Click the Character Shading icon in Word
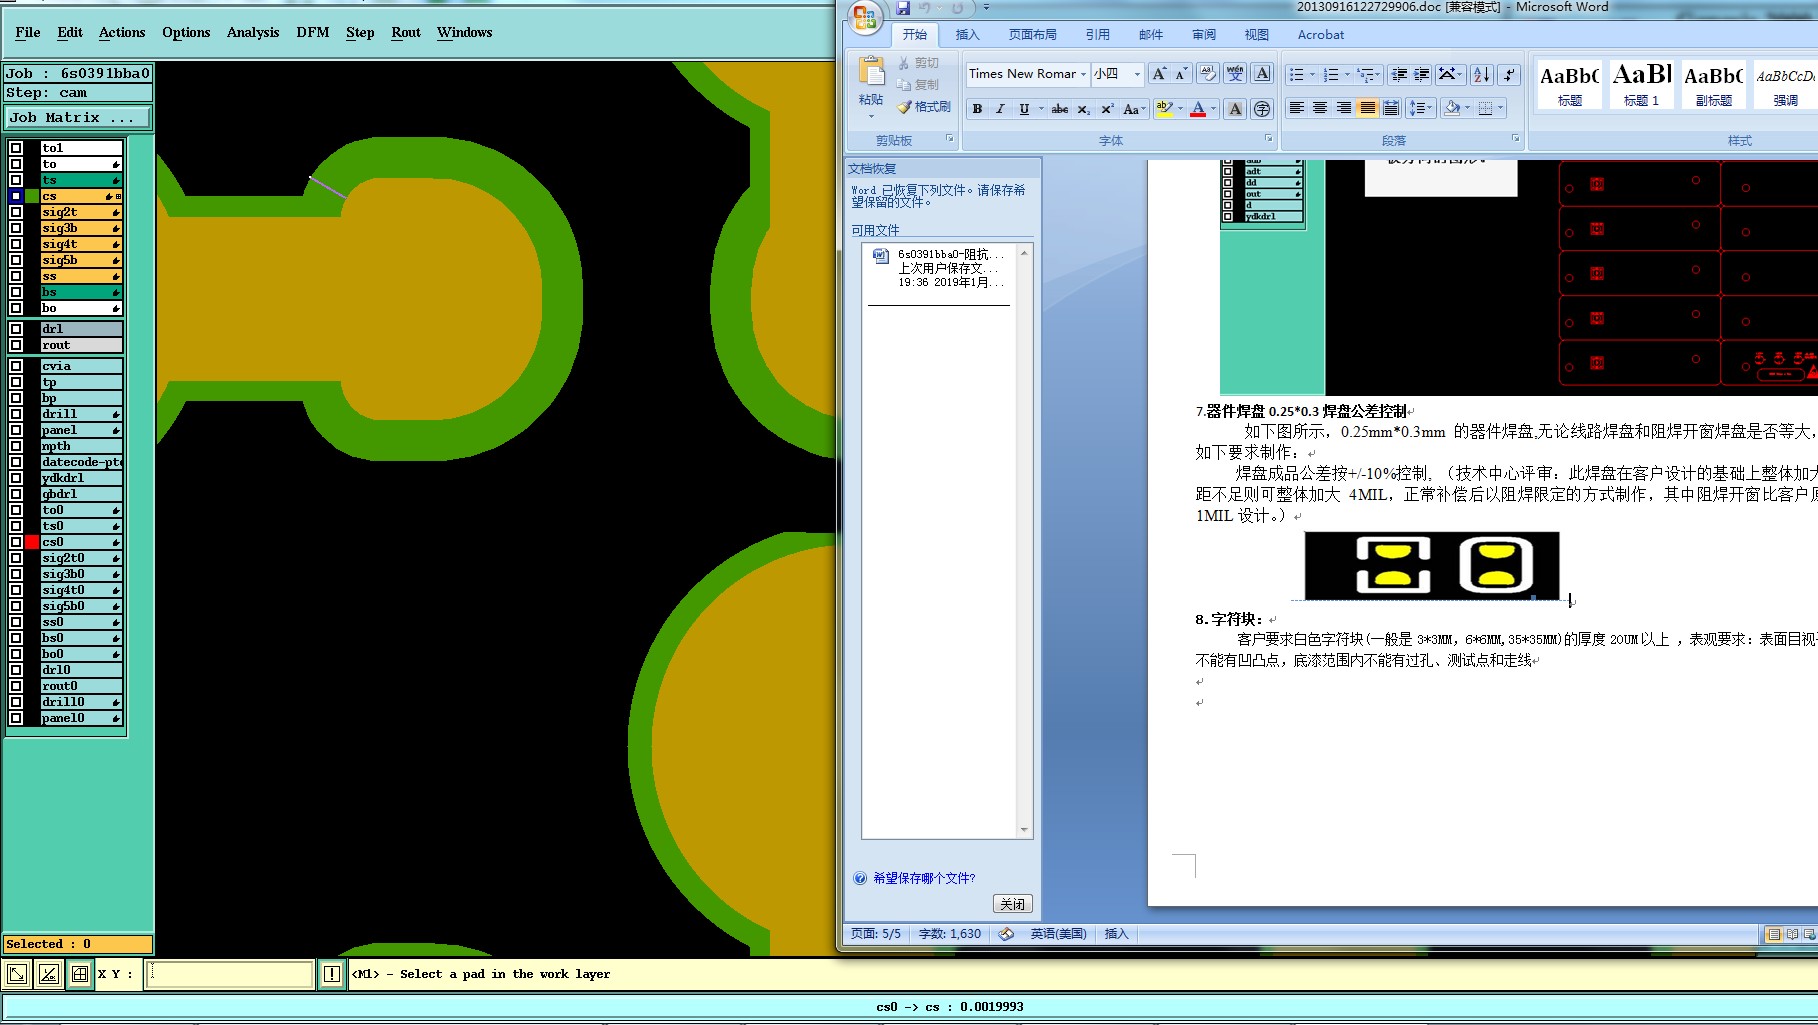Image resolution: width=1818 pixels, height=1025 pixels. 1235,109
